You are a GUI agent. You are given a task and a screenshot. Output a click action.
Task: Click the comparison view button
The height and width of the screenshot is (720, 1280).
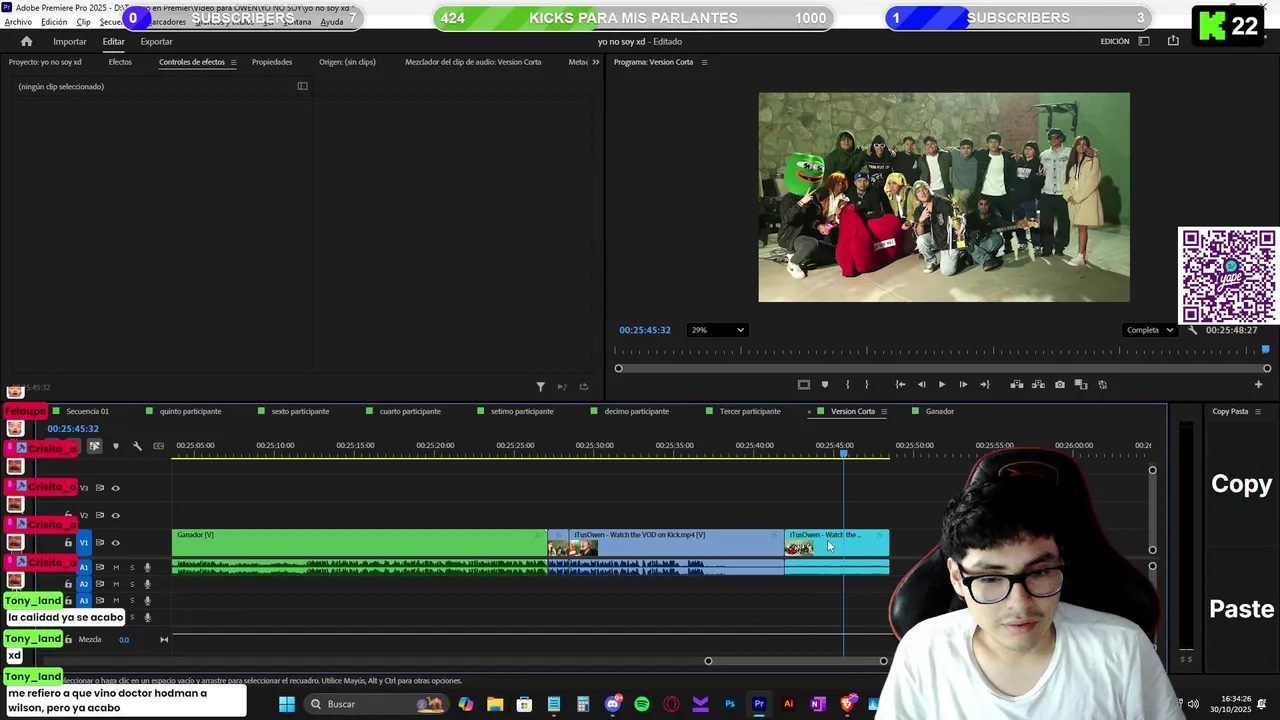[1081, 385]
